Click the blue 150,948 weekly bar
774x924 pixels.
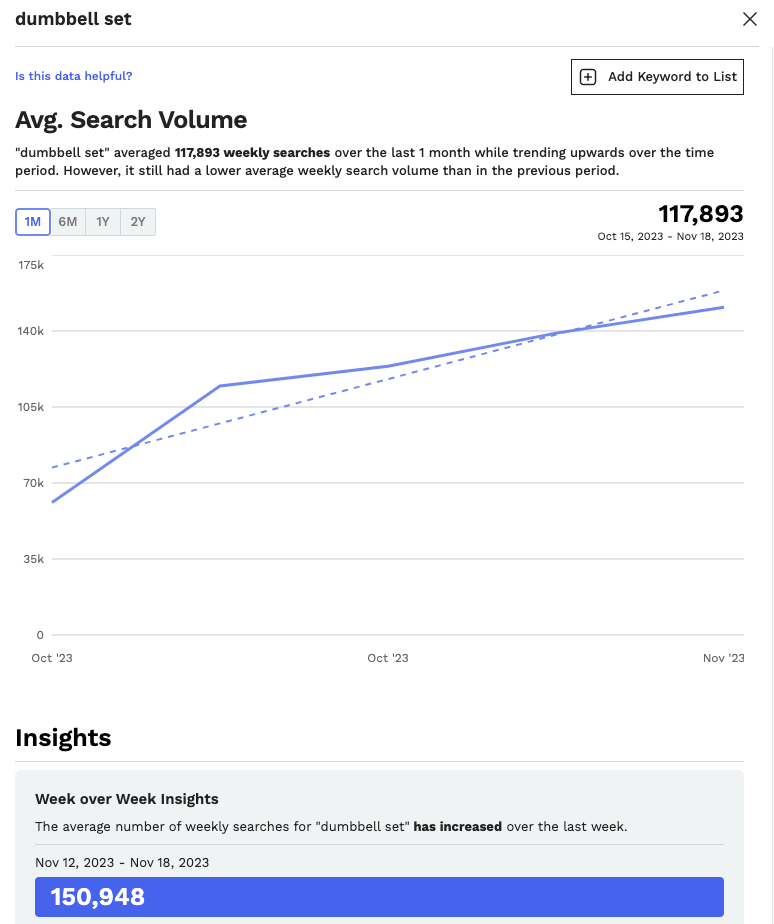379,897
